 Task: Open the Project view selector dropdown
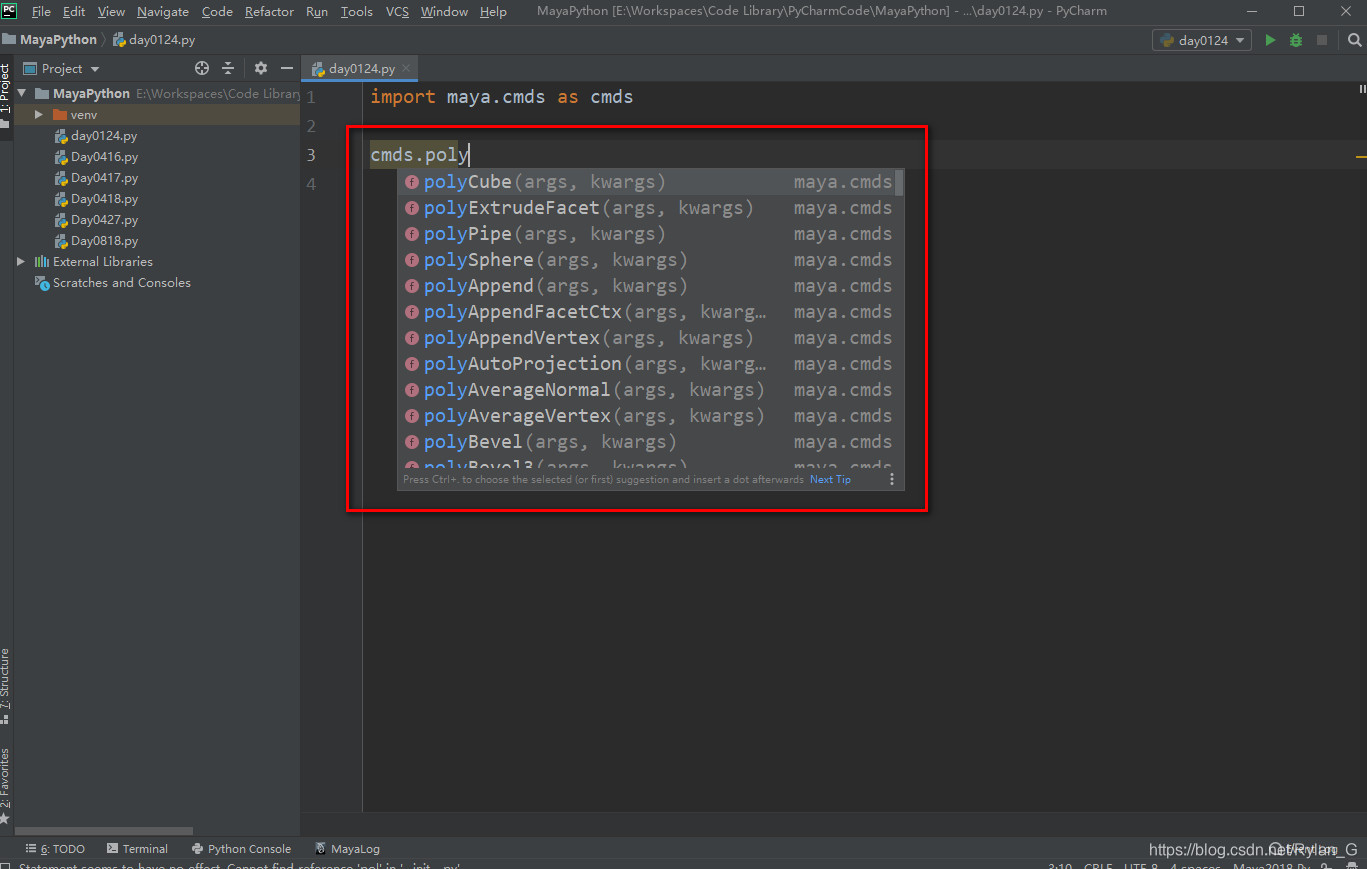click(x=62, y=68)
